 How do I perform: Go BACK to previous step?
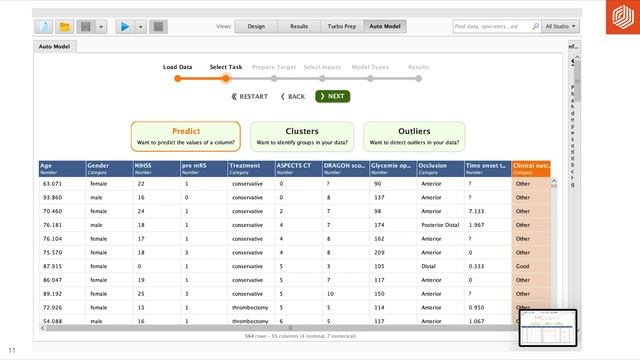click(x=293, y=96)
